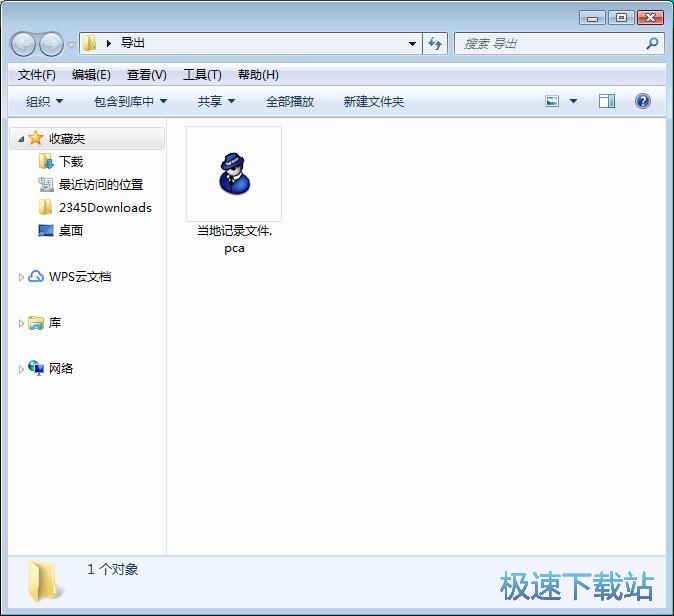The width and height of the screenshot is (674, 616).
Task: Open the 编辑(E) menu
Action: click(x=91, y=75)
